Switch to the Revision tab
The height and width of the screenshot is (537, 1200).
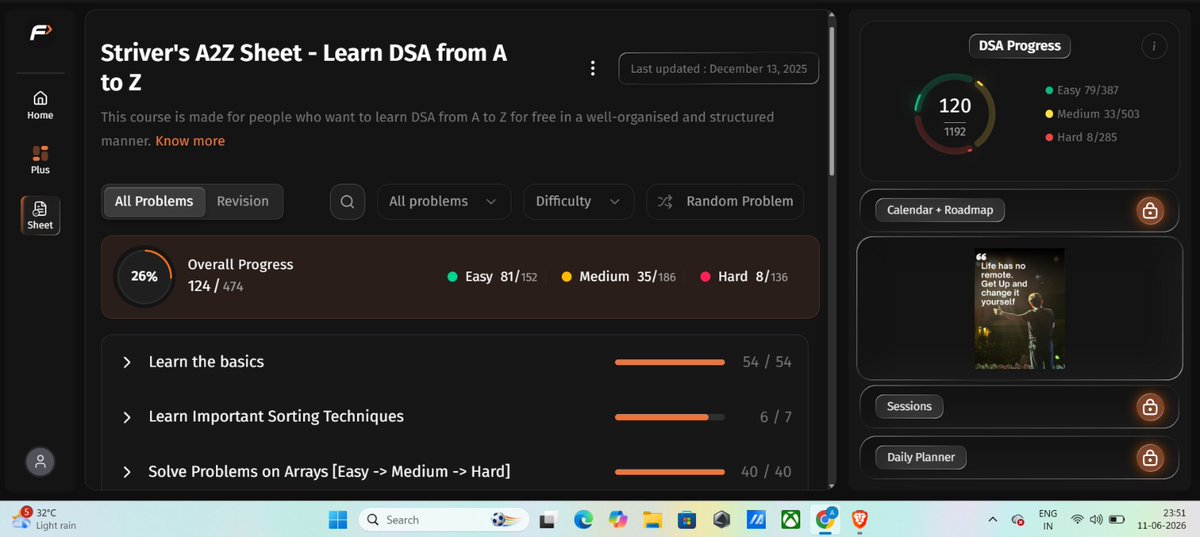click(x=243, y=201)
